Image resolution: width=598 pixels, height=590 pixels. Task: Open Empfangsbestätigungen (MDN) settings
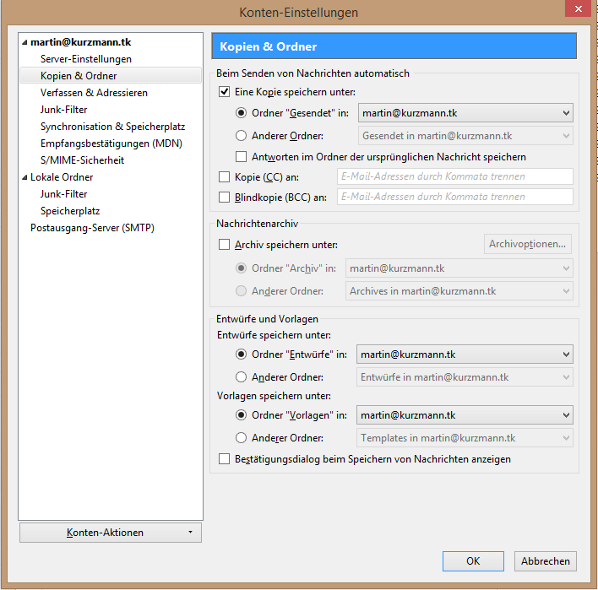coord(111,143)
